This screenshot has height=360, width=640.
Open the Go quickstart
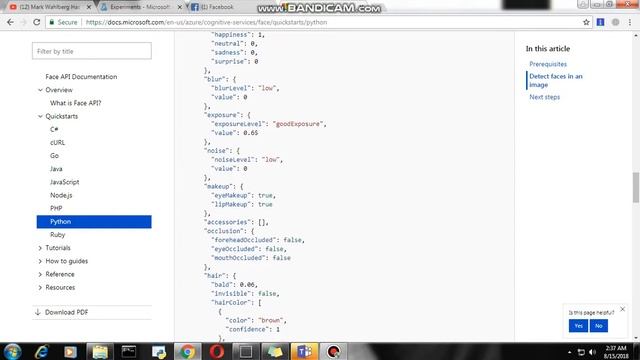54,156
